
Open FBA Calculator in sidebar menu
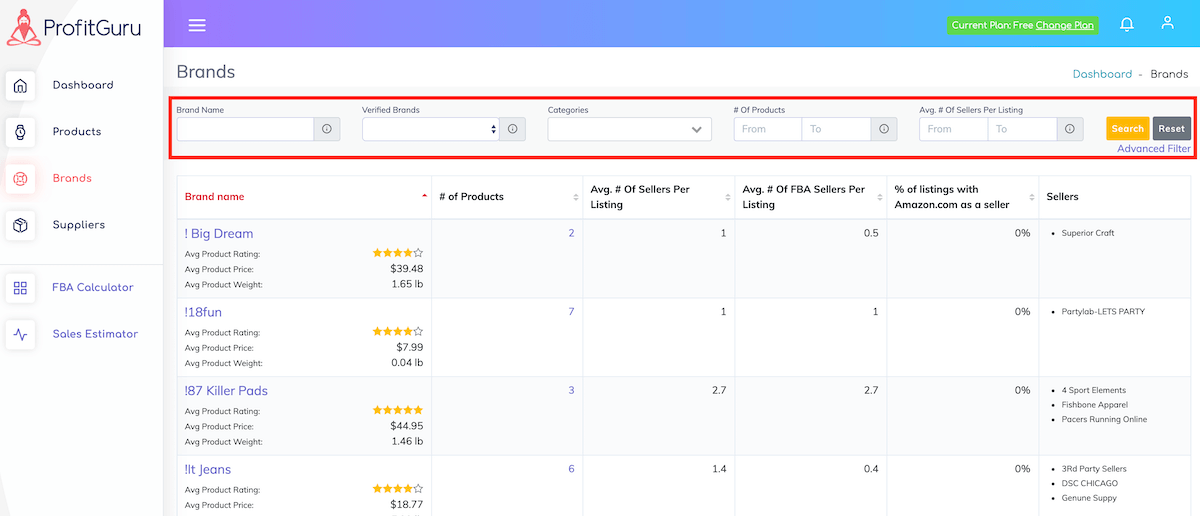pos(93,287)
